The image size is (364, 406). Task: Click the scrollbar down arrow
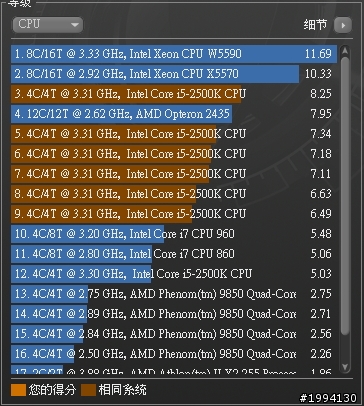[x=345, y=367]
